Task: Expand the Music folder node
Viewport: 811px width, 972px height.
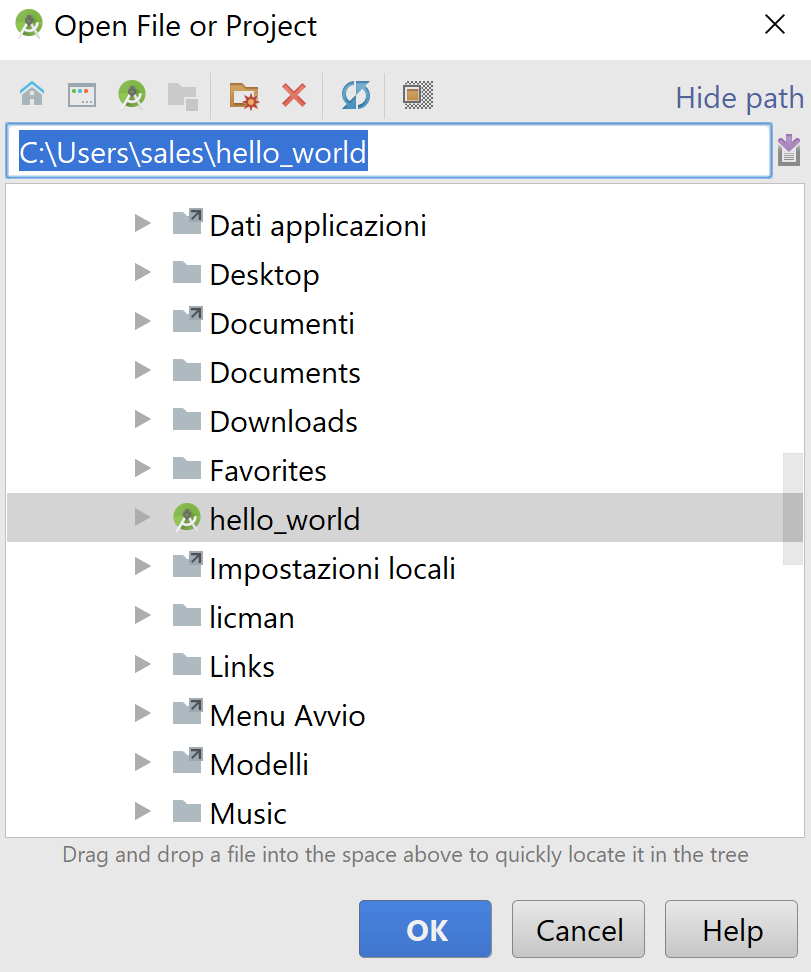Action: (x=143, y=811)
